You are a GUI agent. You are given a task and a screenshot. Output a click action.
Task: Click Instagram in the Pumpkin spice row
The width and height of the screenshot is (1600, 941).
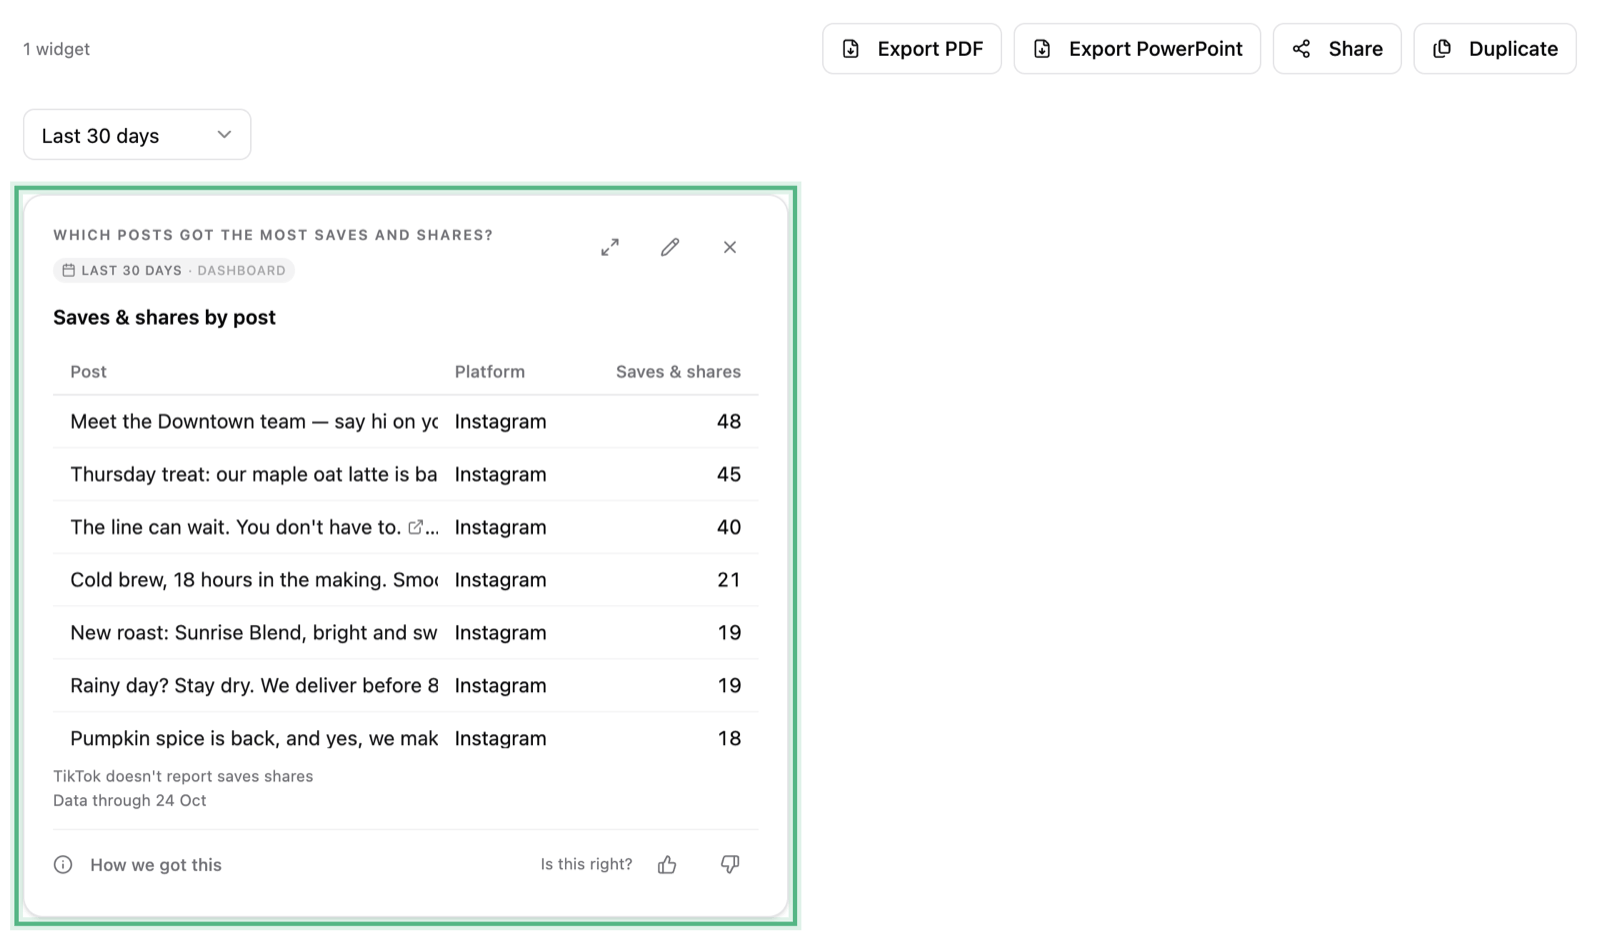[500, 739]
